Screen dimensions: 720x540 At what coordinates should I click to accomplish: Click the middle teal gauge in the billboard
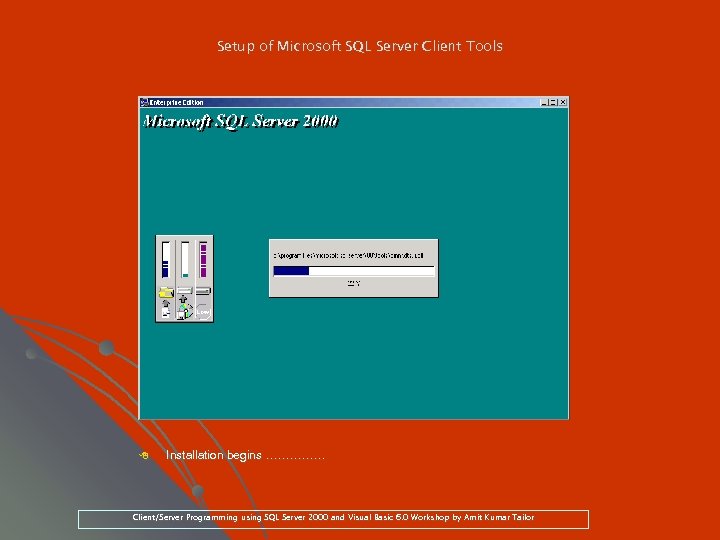185,260
